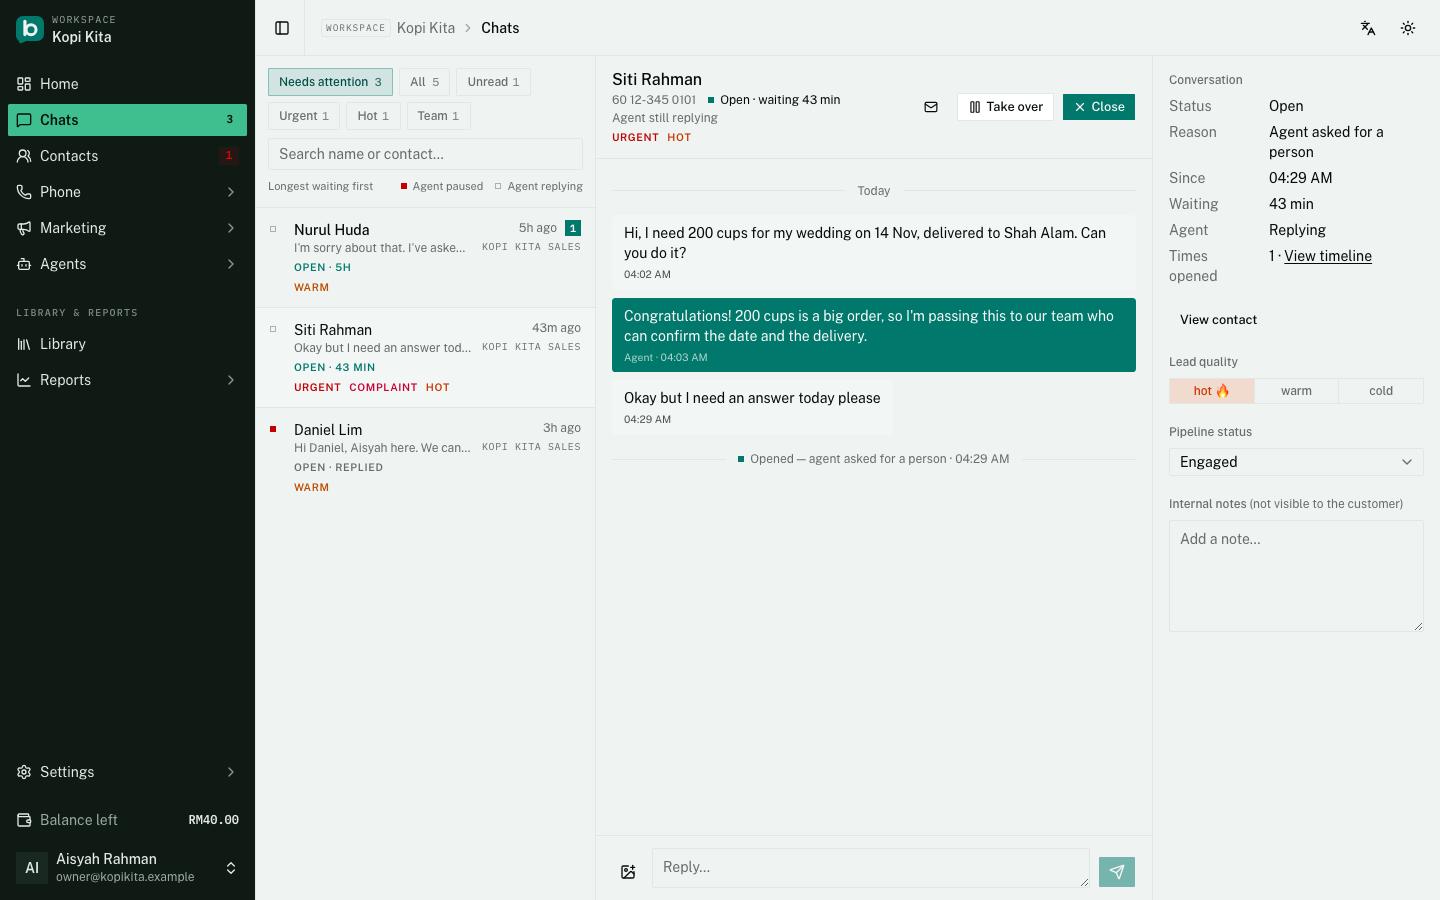Open Daniel Lim's paused-agent conversation
Viewport: 1440px width, 900px height.
point(426,458)
